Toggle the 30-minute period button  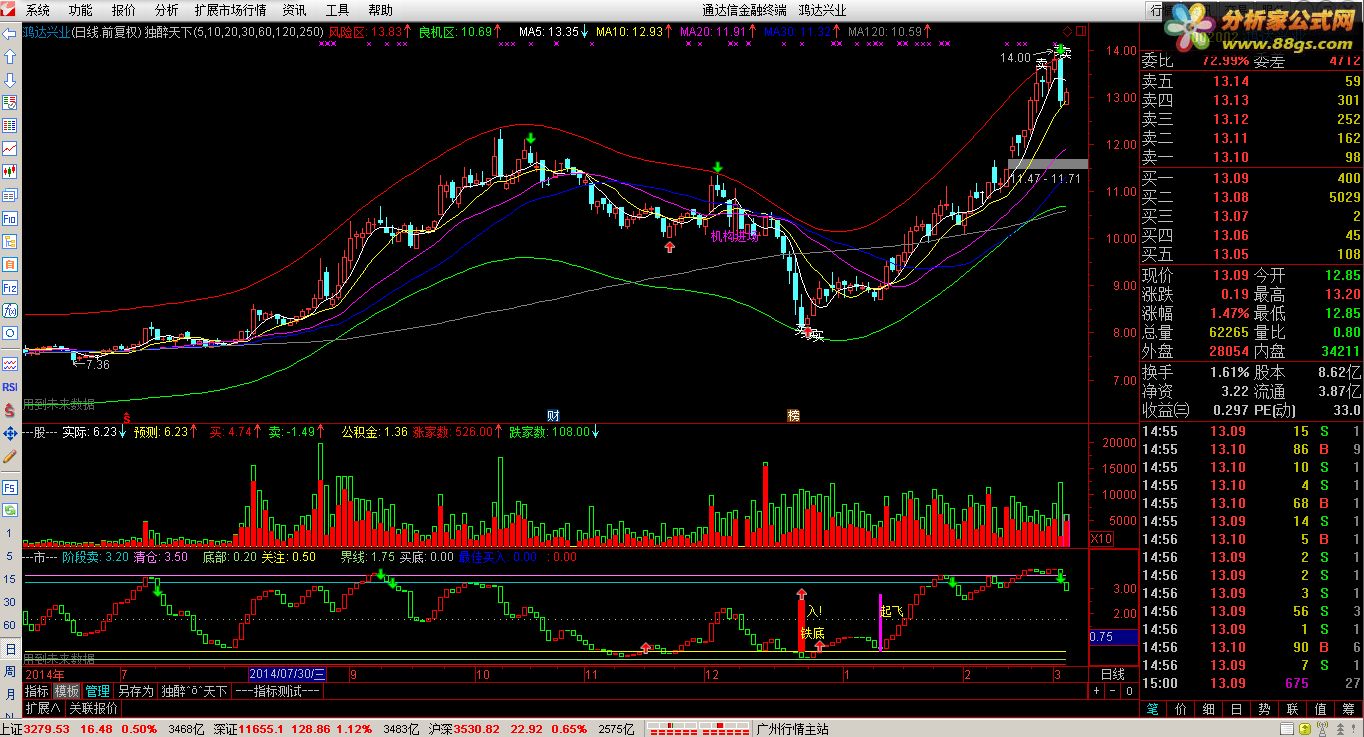(x=9, y=602)
